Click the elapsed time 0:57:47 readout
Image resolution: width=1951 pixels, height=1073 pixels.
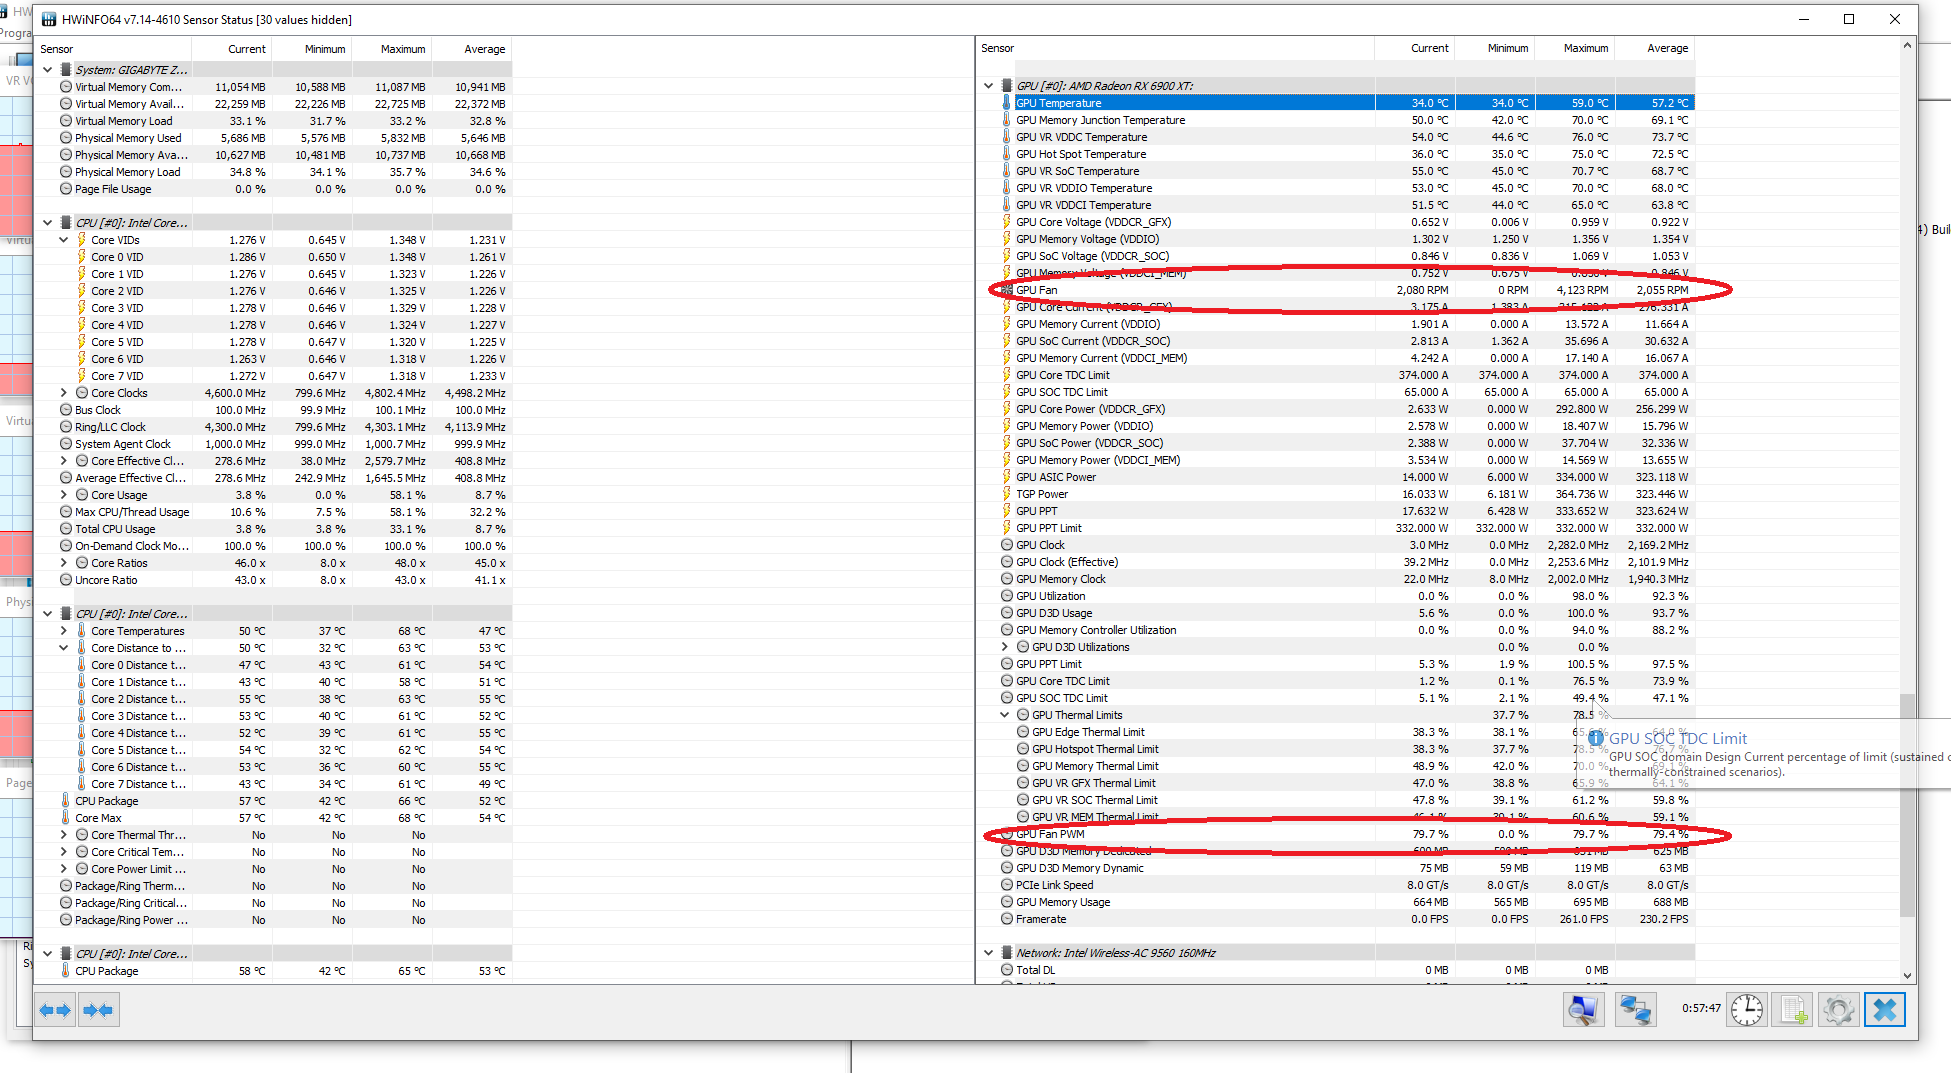tap(1701, 1008)
